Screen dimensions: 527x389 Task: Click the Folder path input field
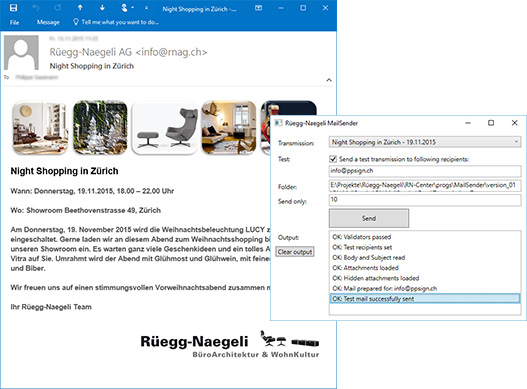tap(425, 186)
